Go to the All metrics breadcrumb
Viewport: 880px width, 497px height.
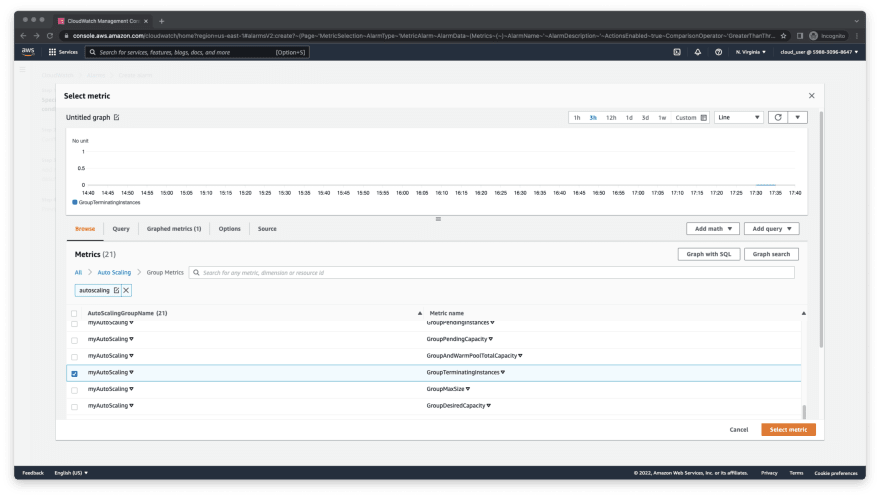78,273
